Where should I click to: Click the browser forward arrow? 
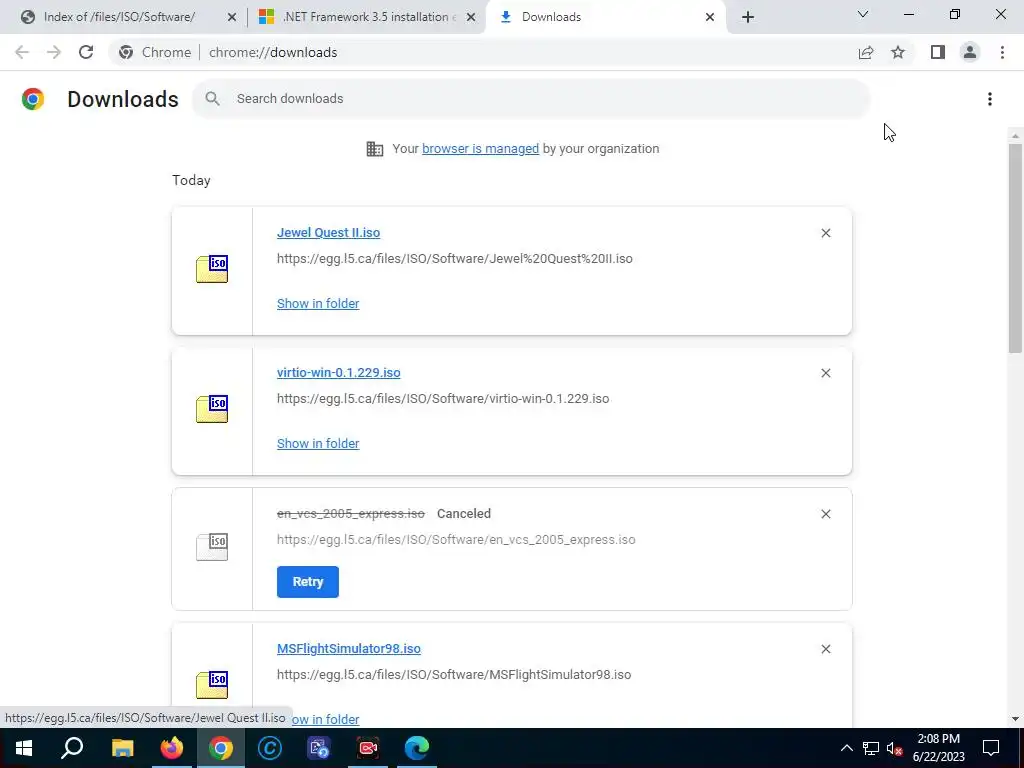click(x=54, y=52)
